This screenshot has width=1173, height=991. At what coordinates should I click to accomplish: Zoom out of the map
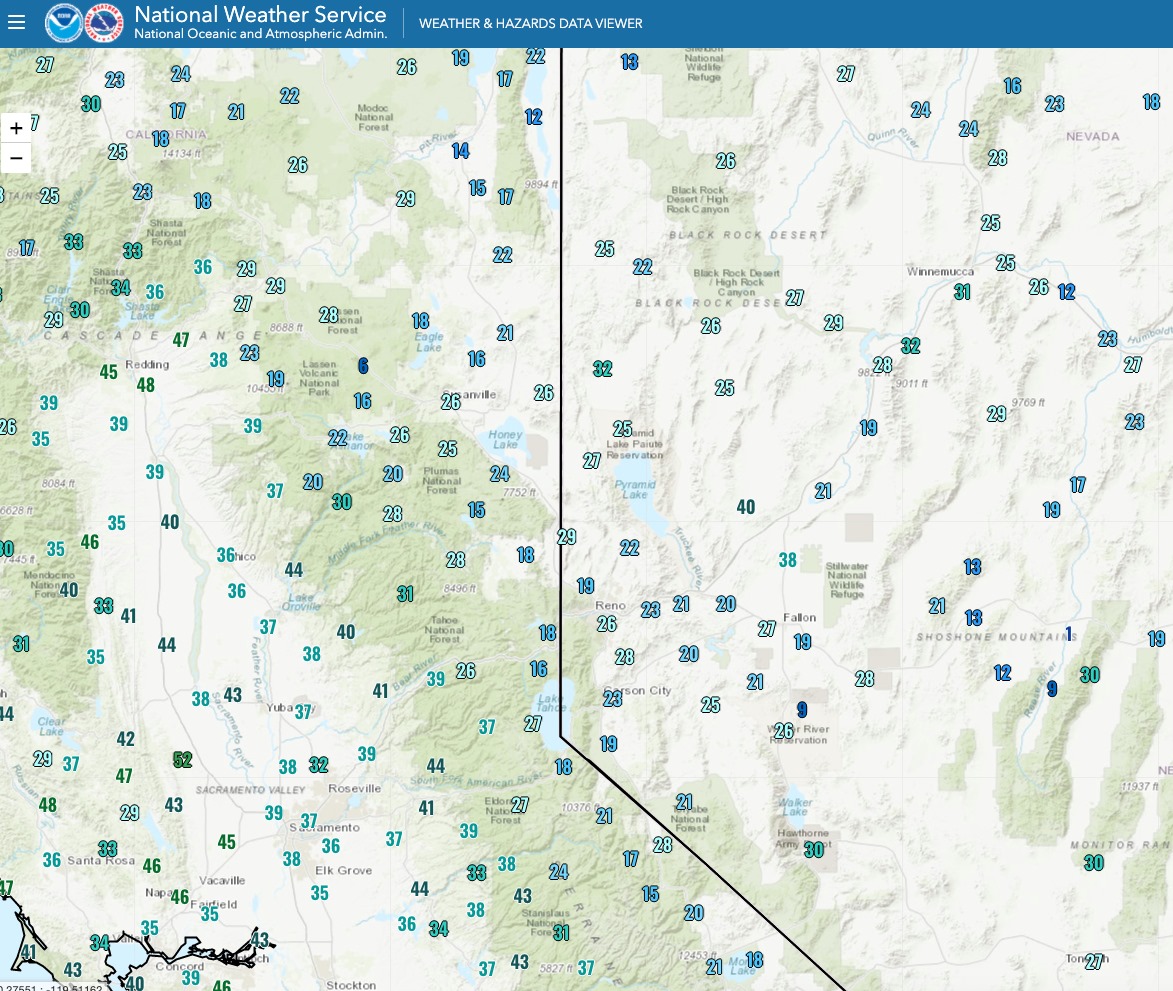click(x=16, y=159)
